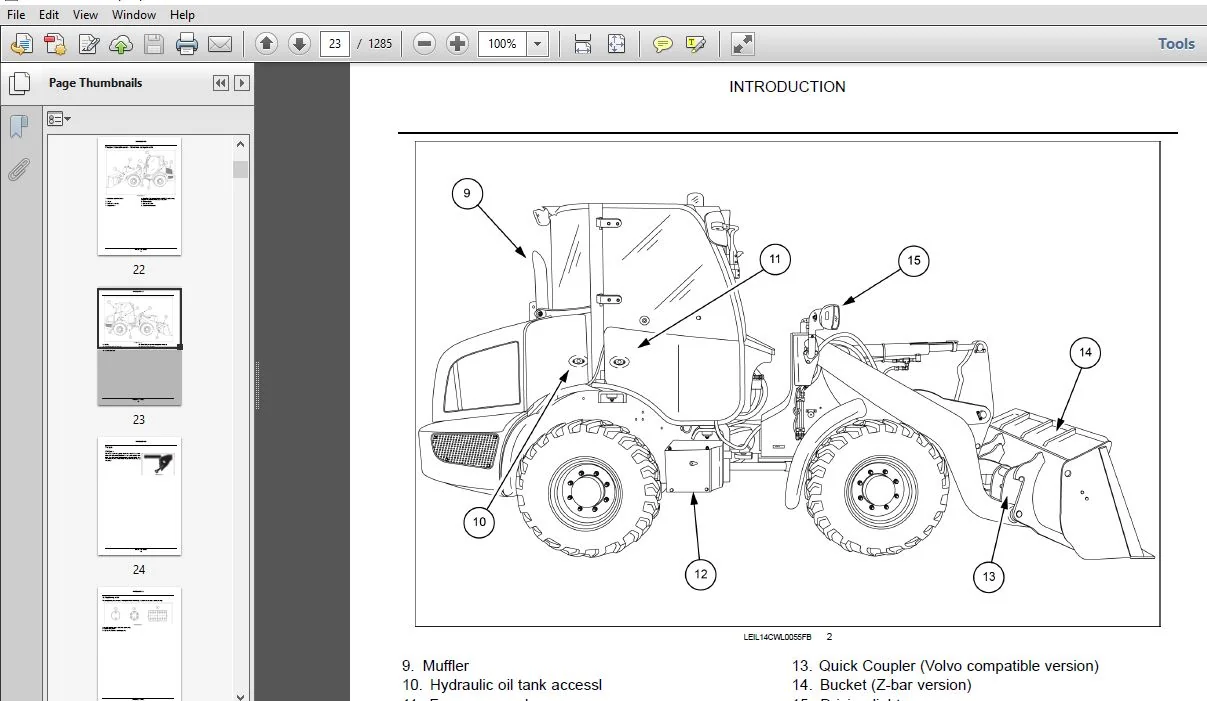
Task: Open the edit/sign document toolbar icon
Action: (x=89, y=44)
